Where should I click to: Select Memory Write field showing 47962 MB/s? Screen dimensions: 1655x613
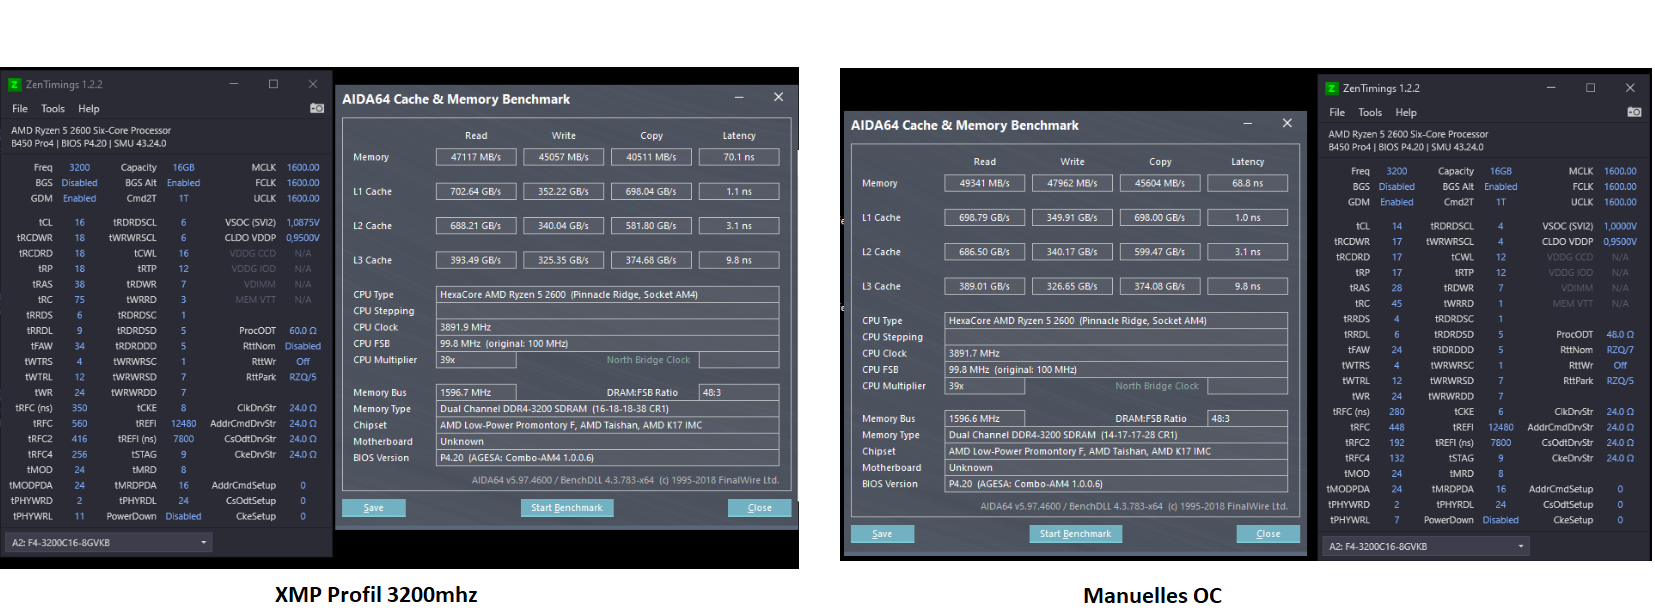click(1072, 183)
